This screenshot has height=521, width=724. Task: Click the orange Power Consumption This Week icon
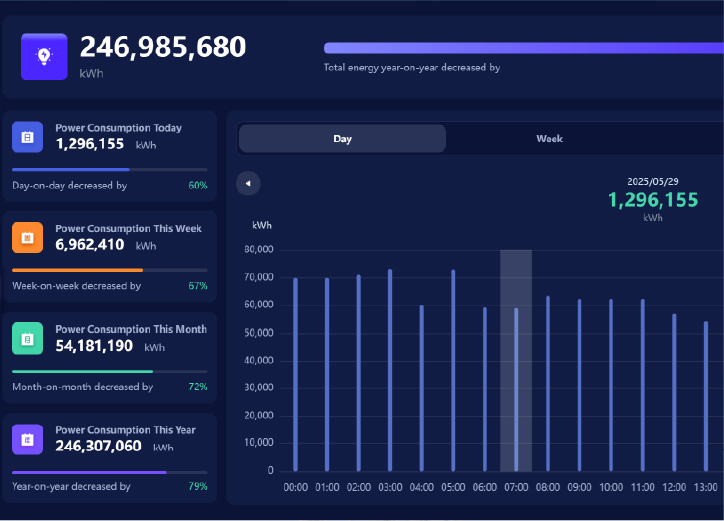coord(27,238)
